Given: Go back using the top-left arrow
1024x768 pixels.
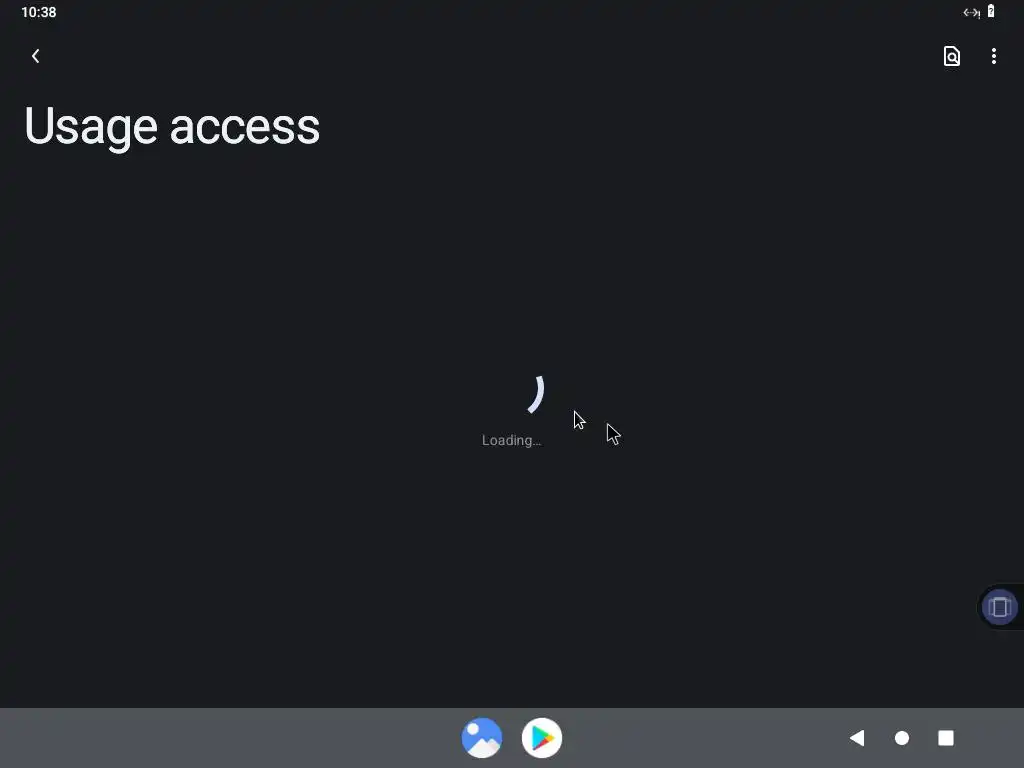Looking at the screenshot, I should point(36,56).
